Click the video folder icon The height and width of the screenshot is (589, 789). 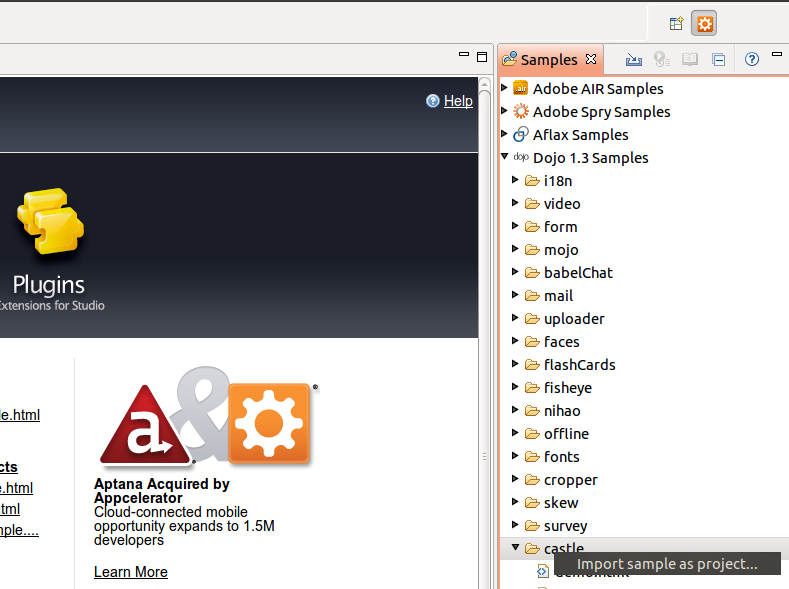pyautogui.click(x=532, y=204)
